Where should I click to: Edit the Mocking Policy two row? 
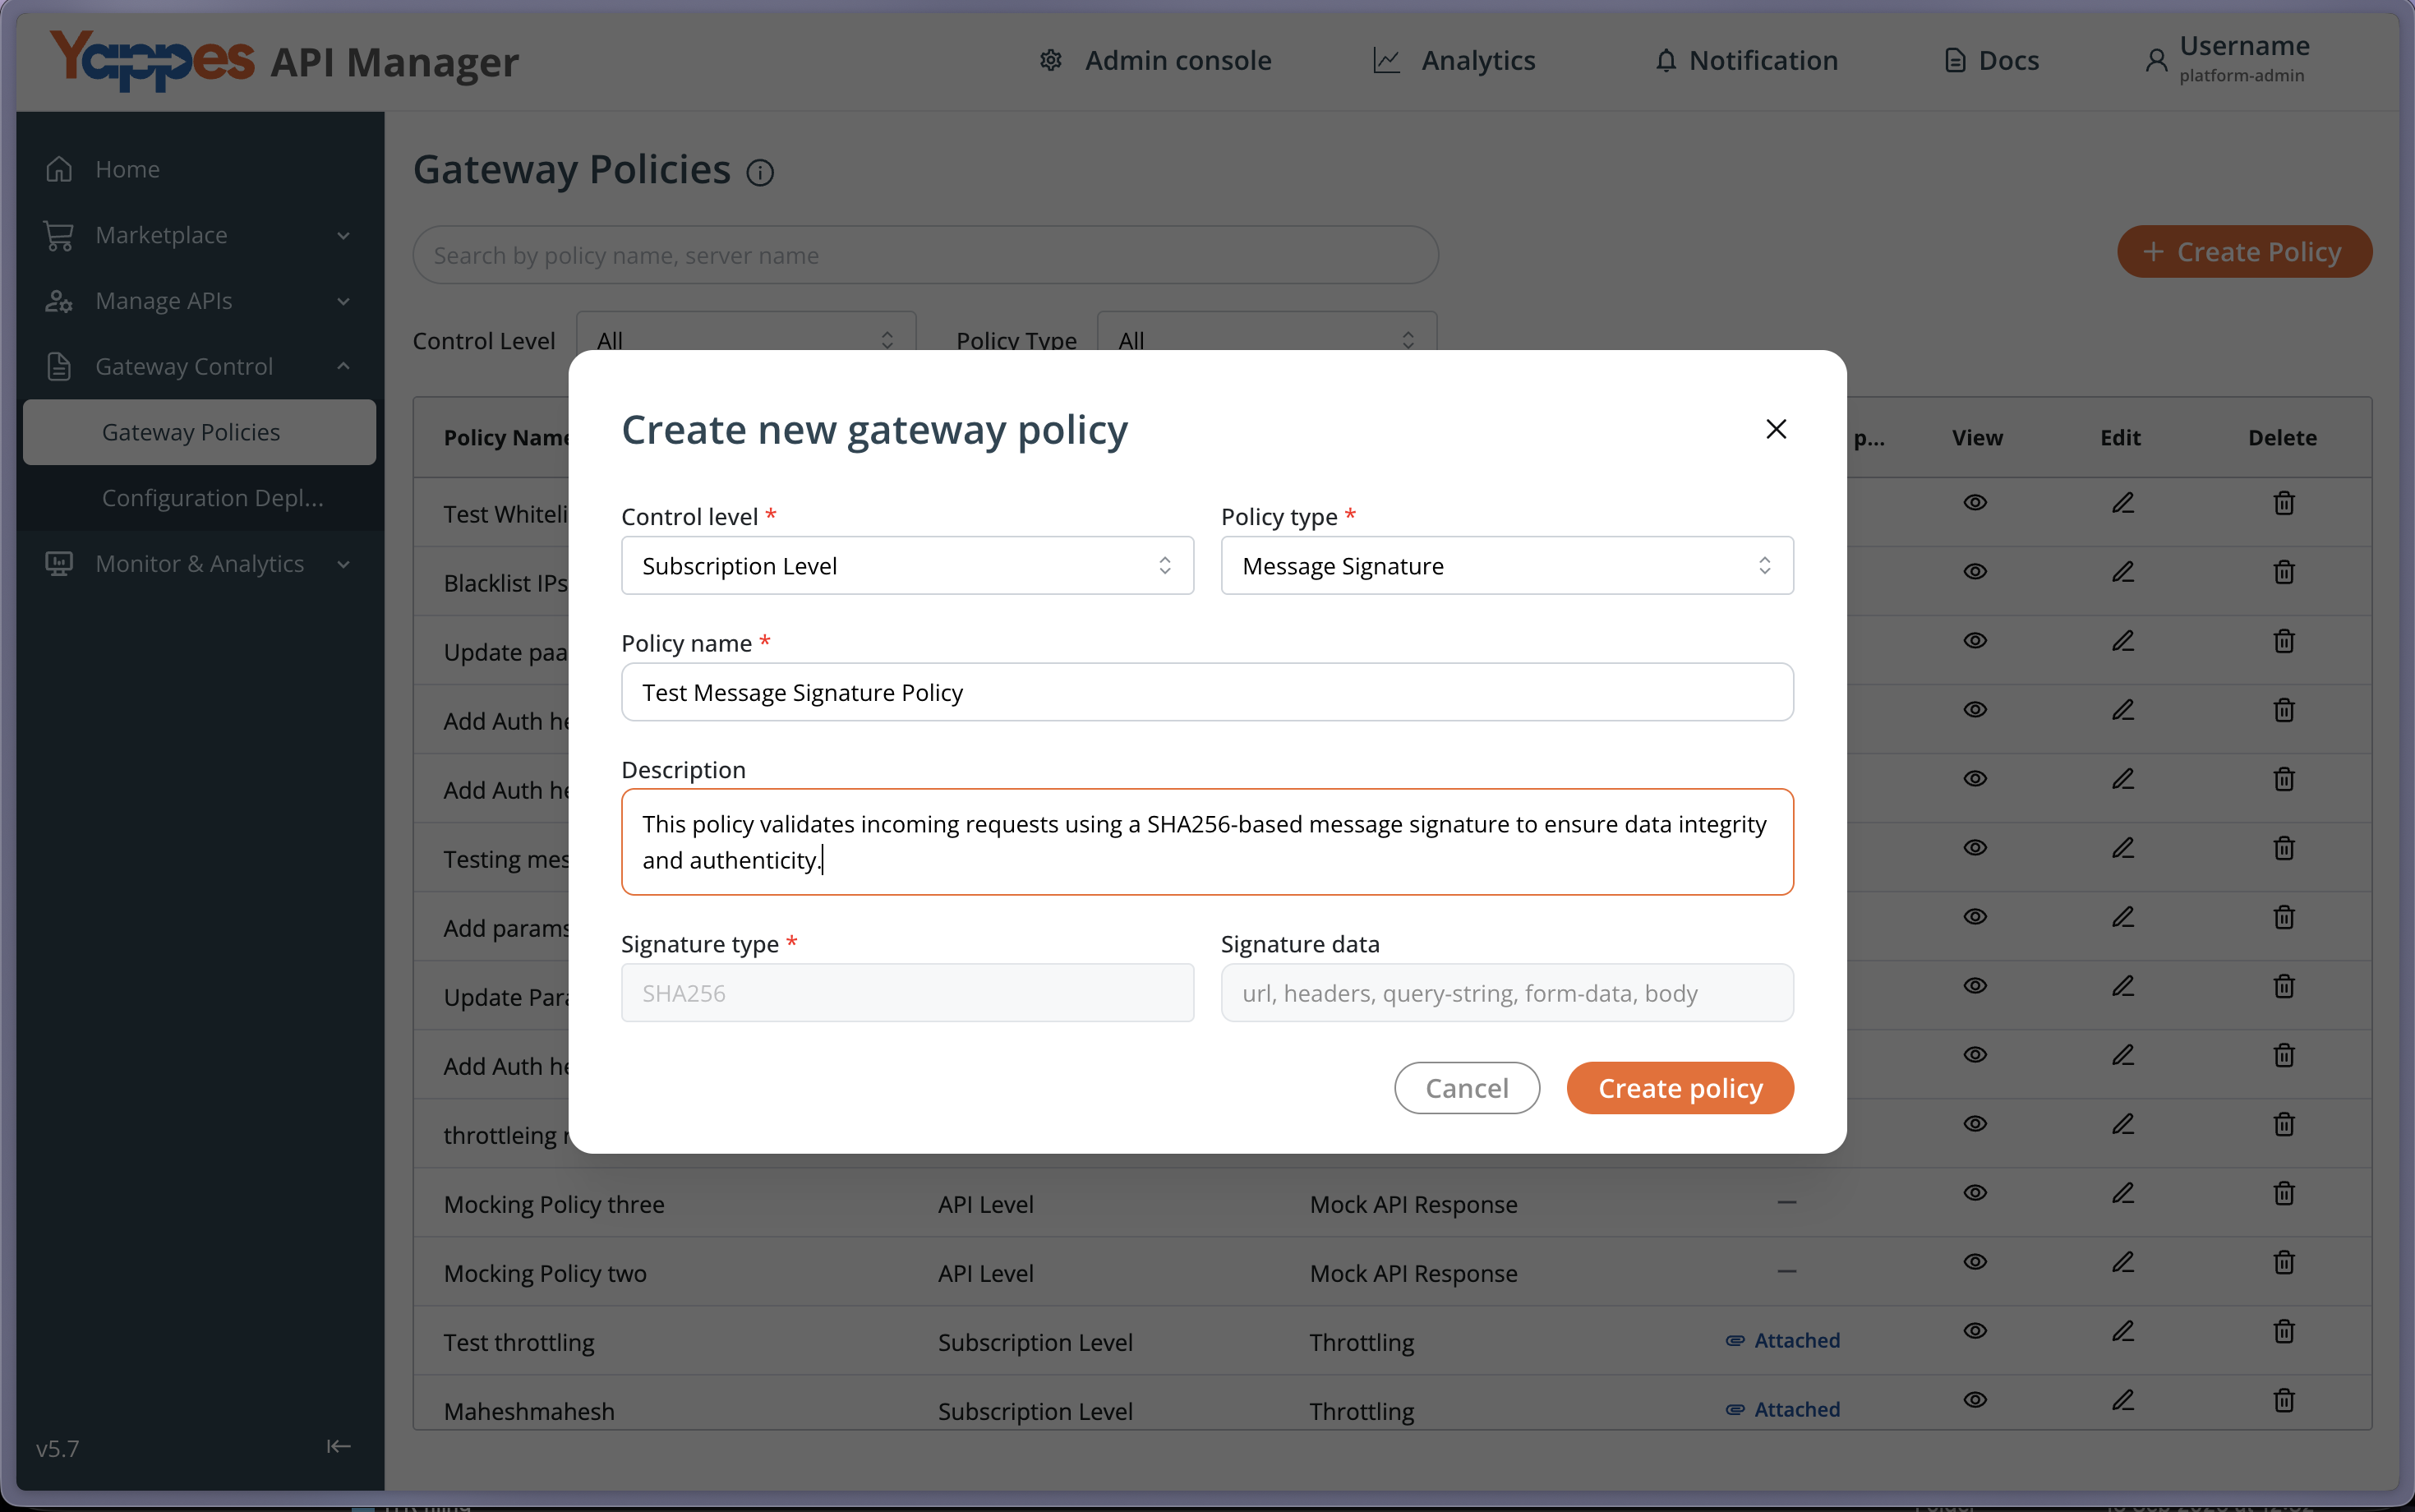point(2122,1261)
